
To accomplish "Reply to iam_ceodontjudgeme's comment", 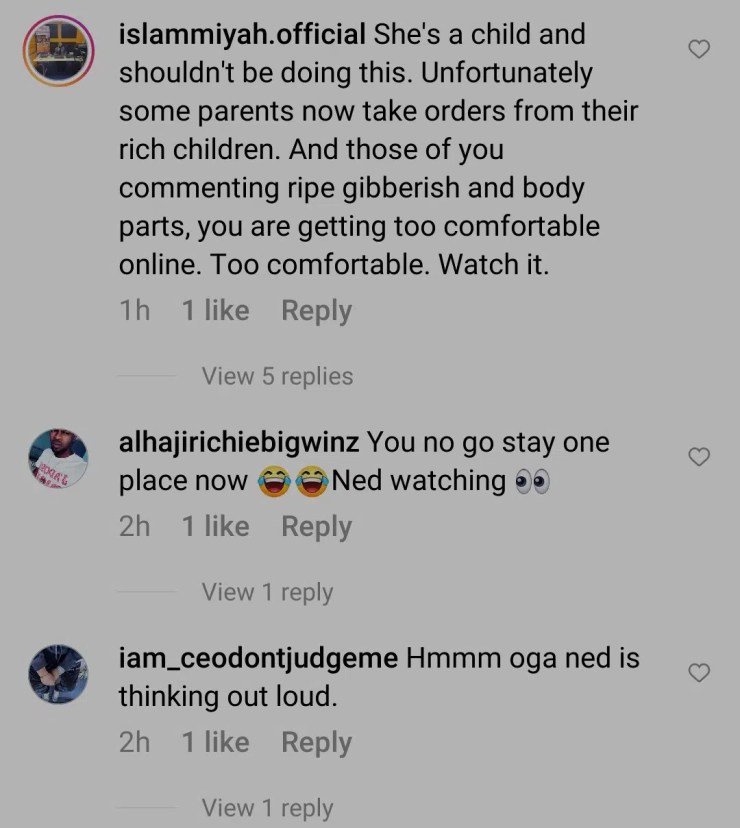I will (x=316, y=743).
